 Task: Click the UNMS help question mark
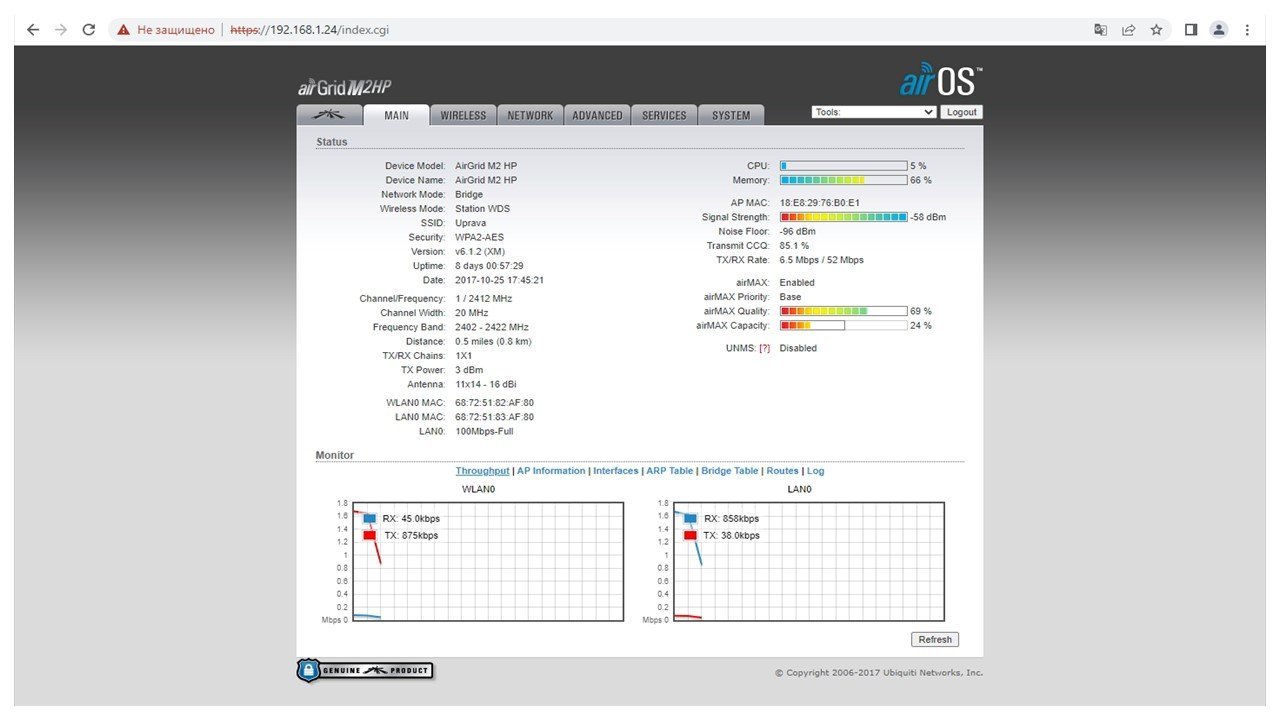[765, 348]
